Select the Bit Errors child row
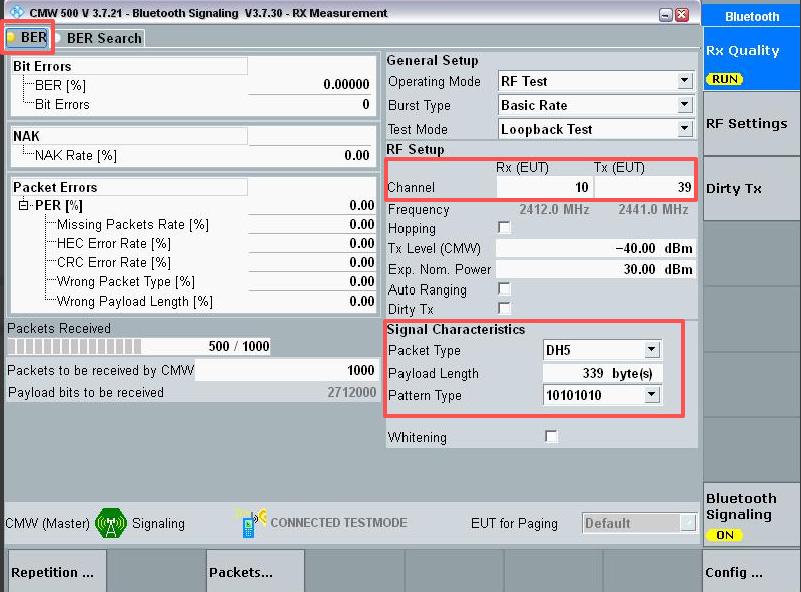The image size is (801, 592). coord(193,104)
